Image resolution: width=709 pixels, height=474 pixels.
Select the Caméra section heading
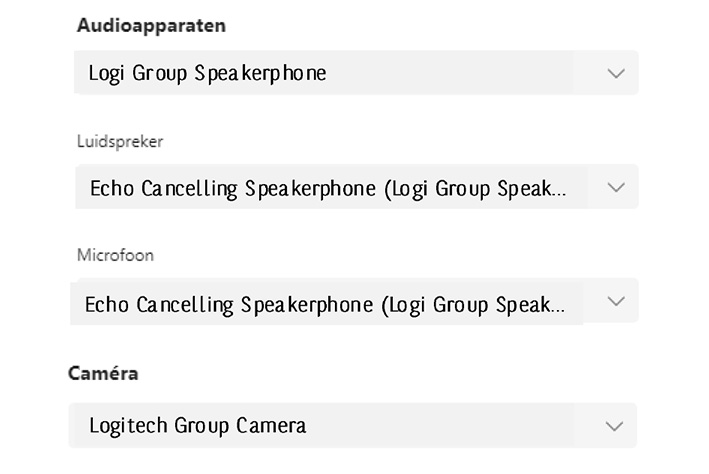103,373
